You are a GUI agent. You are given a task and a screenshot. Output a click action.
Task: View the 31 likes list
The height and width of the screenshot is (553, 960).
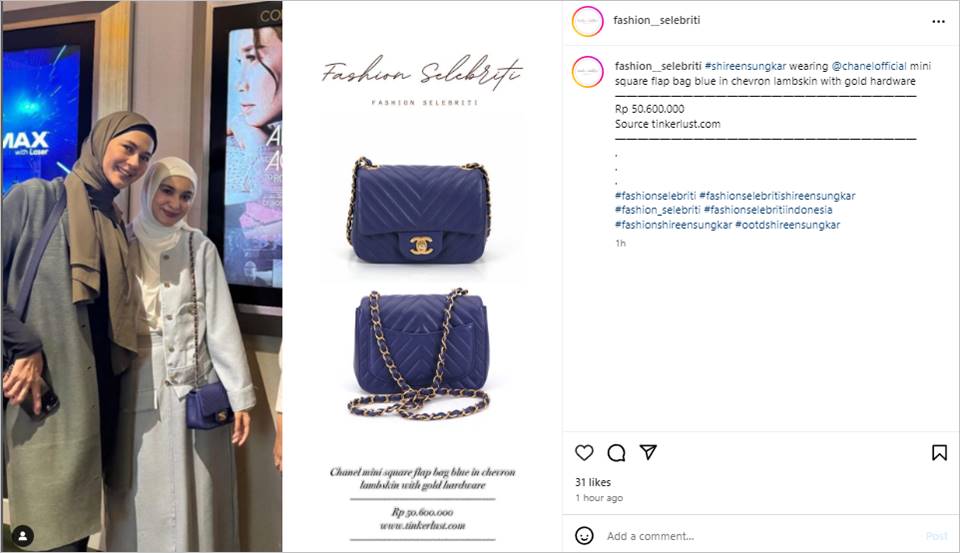(593, 482)
